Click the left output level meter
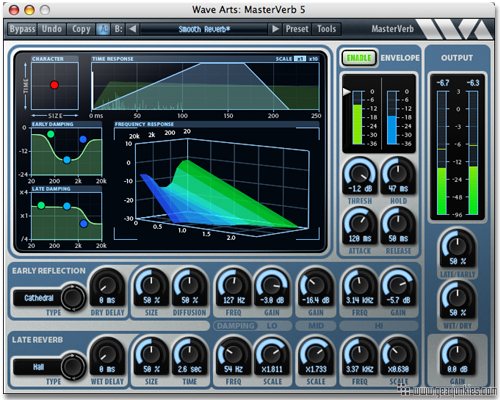500x400 pixels. tap(442, 153)
